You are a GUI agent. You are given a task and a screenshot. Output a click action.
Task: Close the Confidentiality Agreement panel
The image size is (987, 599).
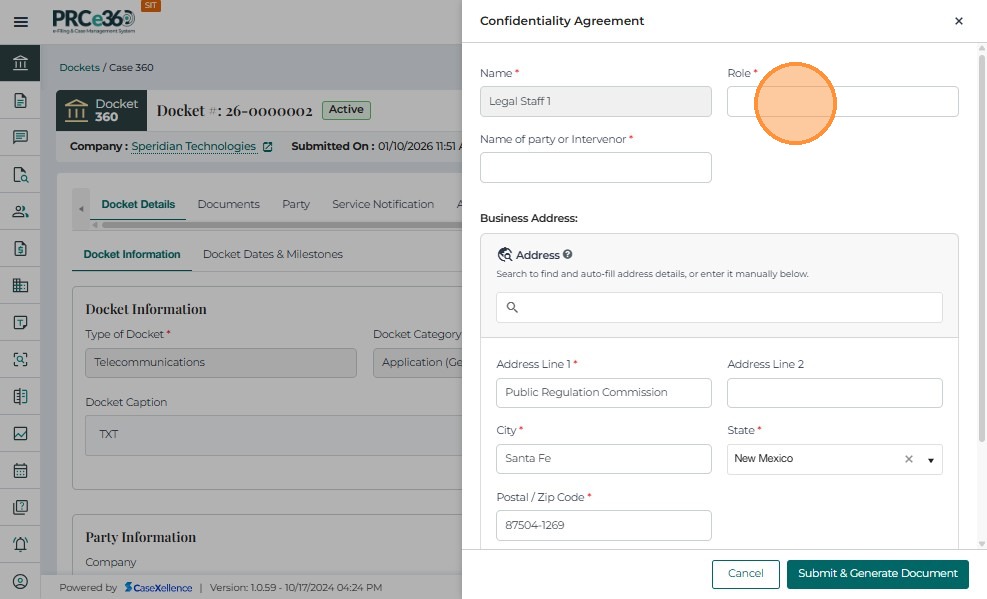959,21
